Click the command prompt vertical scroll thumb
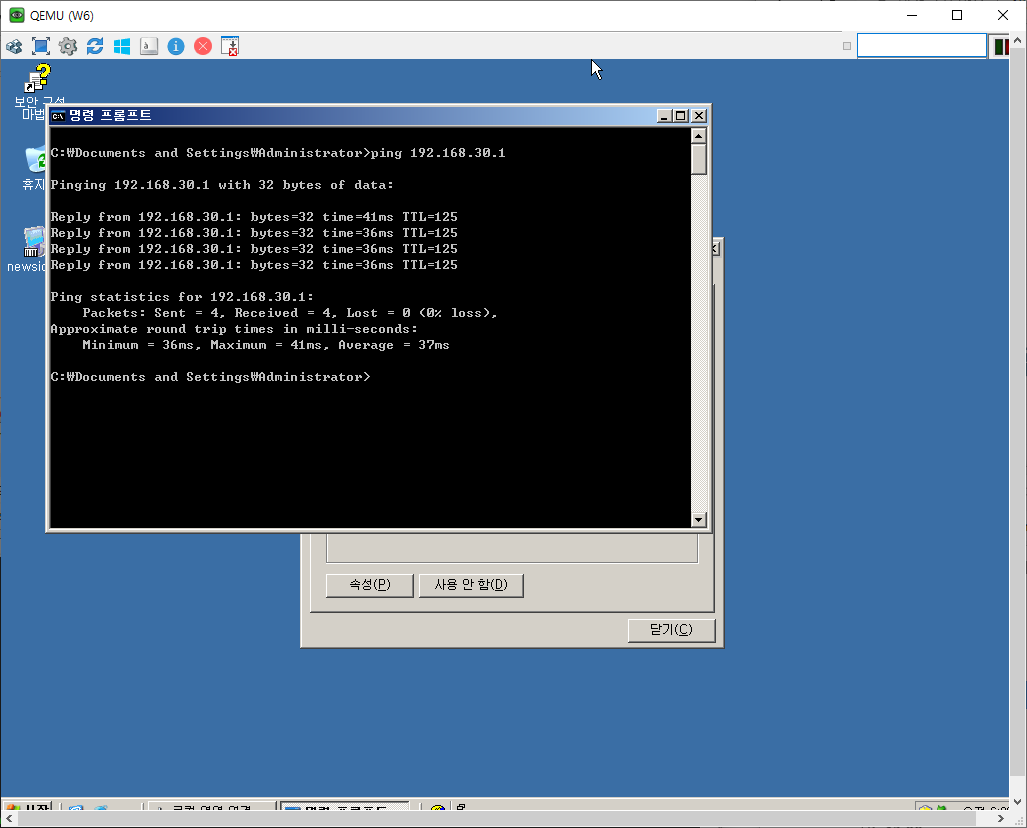The width and height of the screenshot is (1027, 828). click(698, 159)
